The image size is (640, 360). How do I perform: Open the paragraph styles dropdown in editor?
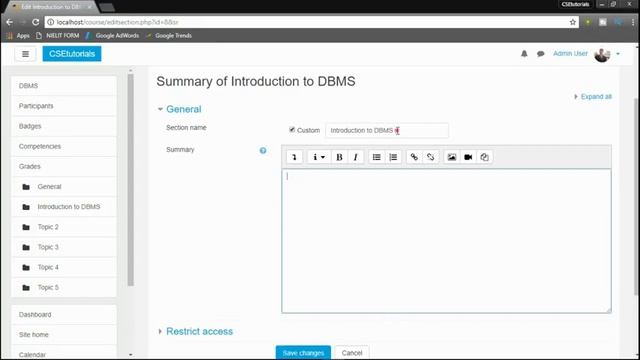(319, 157)
